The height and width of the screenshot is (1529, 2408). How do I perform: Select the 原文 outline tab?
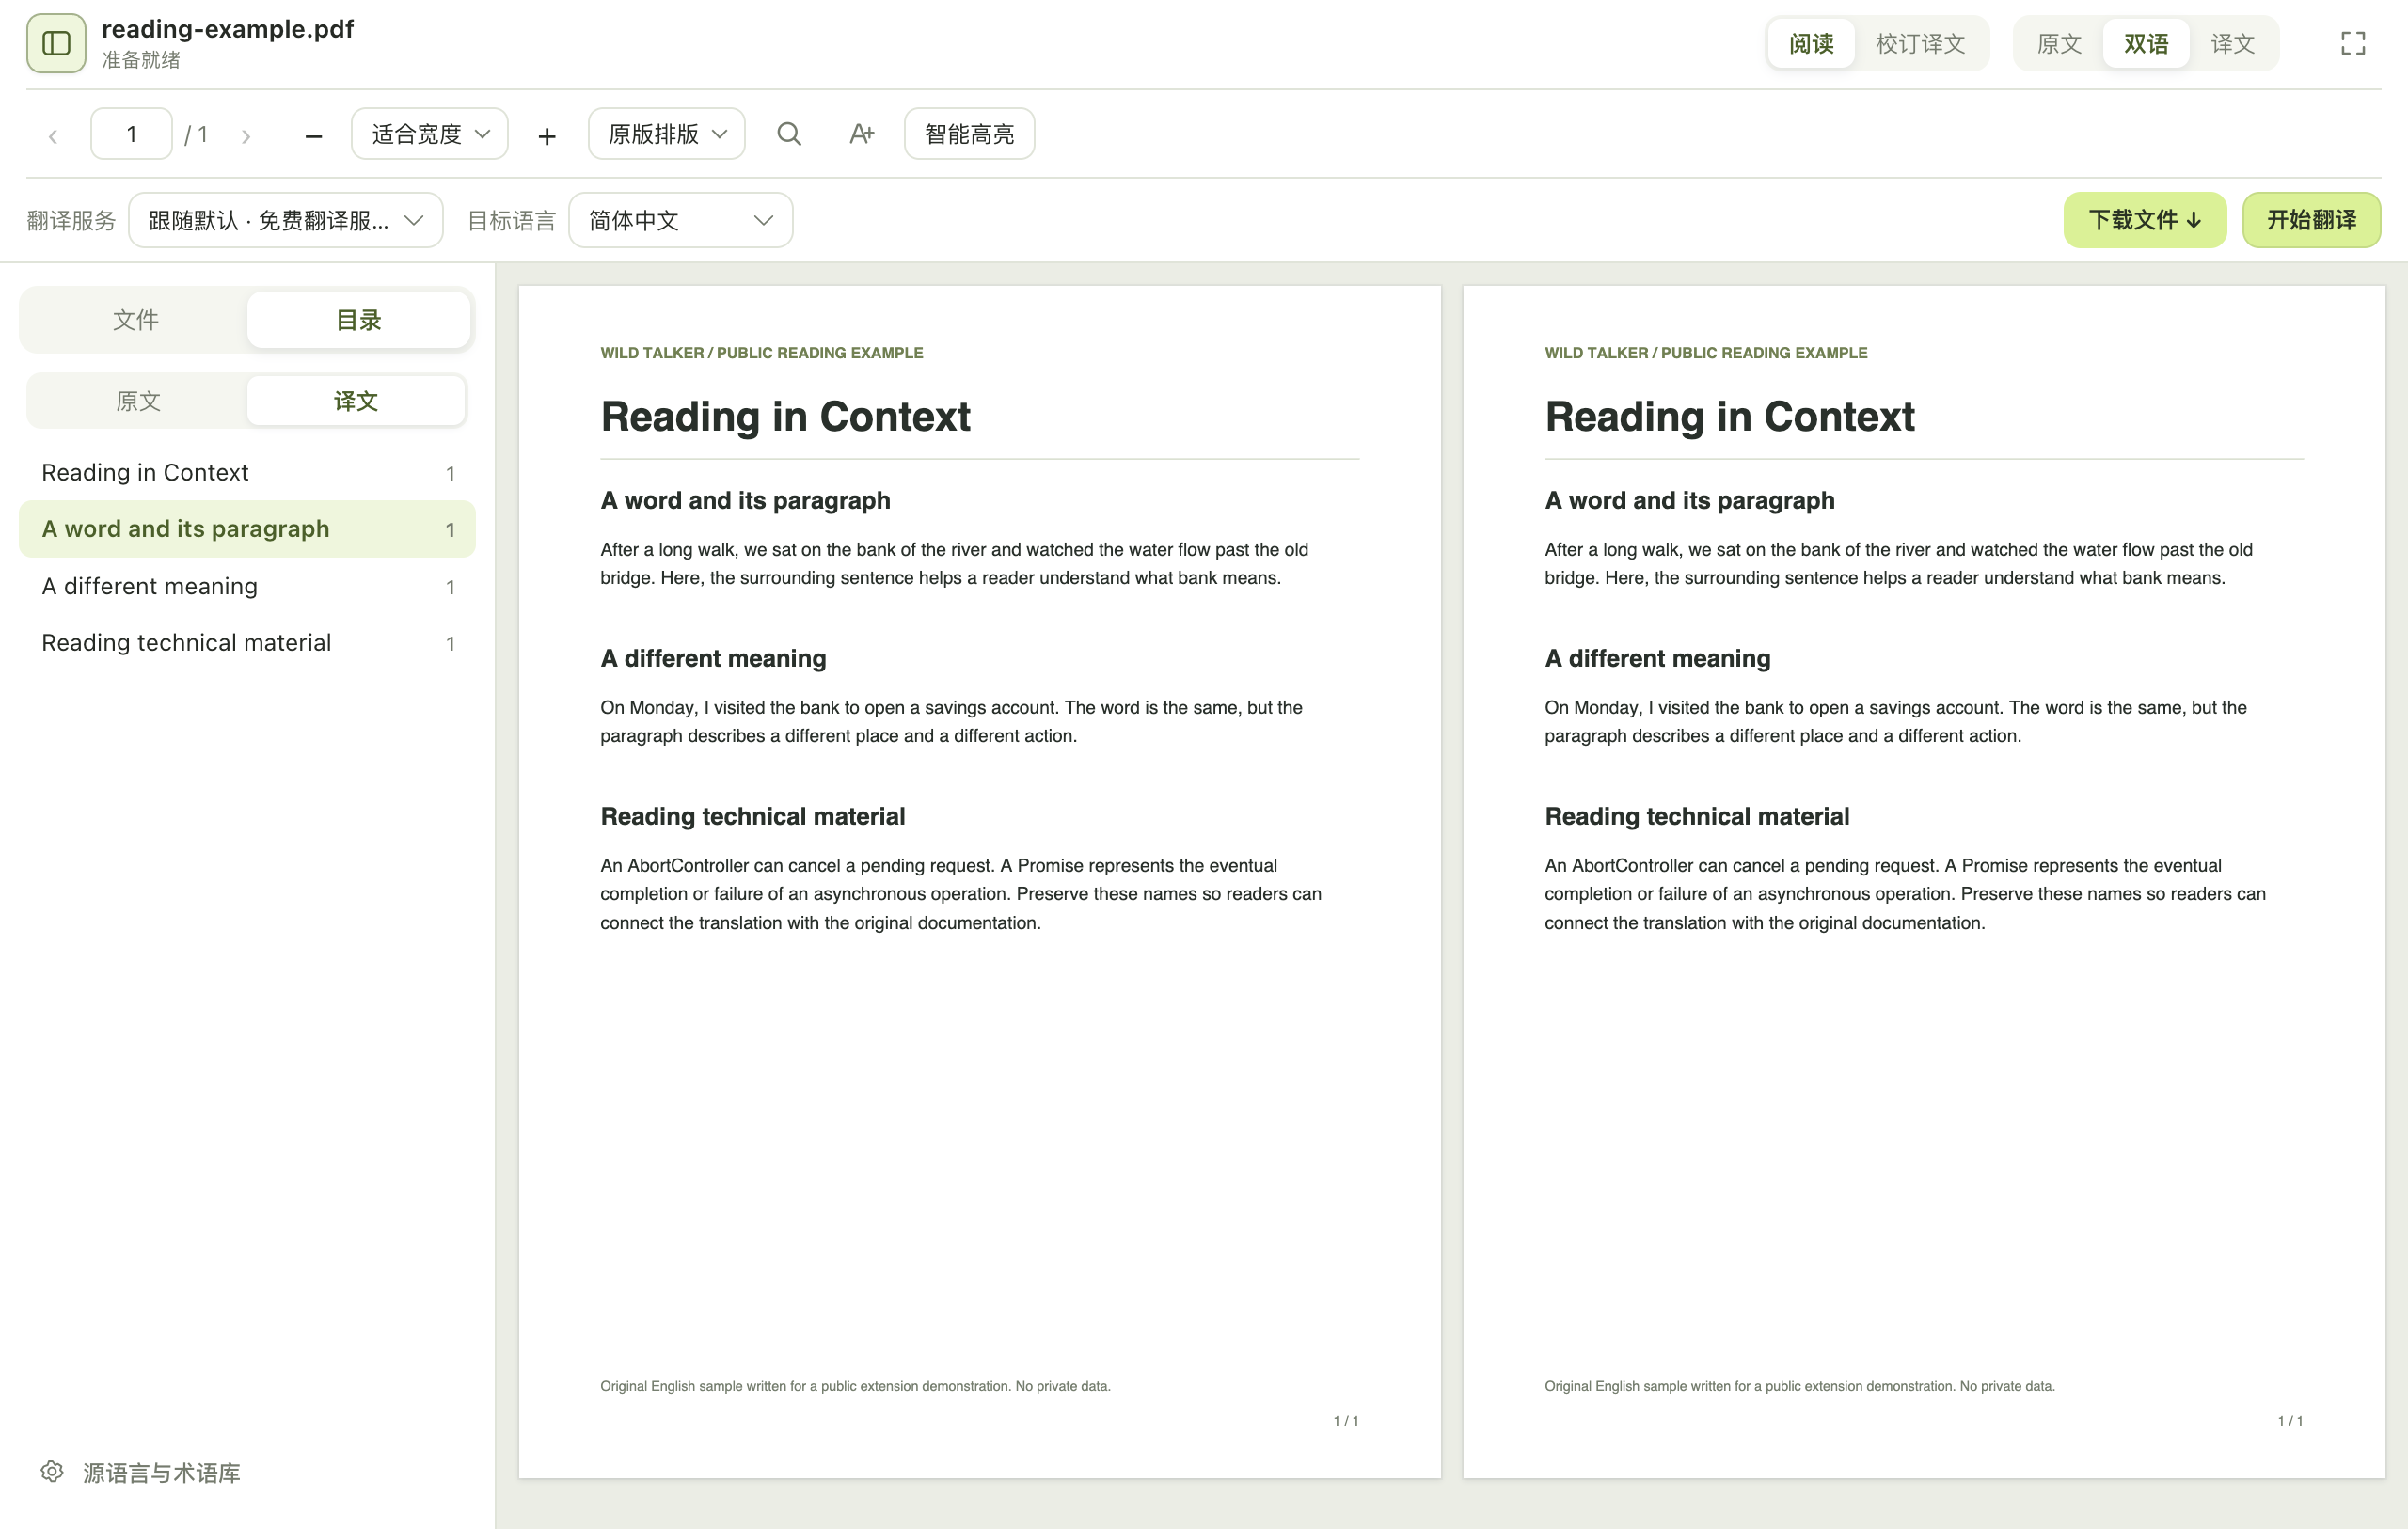[138, 401]
